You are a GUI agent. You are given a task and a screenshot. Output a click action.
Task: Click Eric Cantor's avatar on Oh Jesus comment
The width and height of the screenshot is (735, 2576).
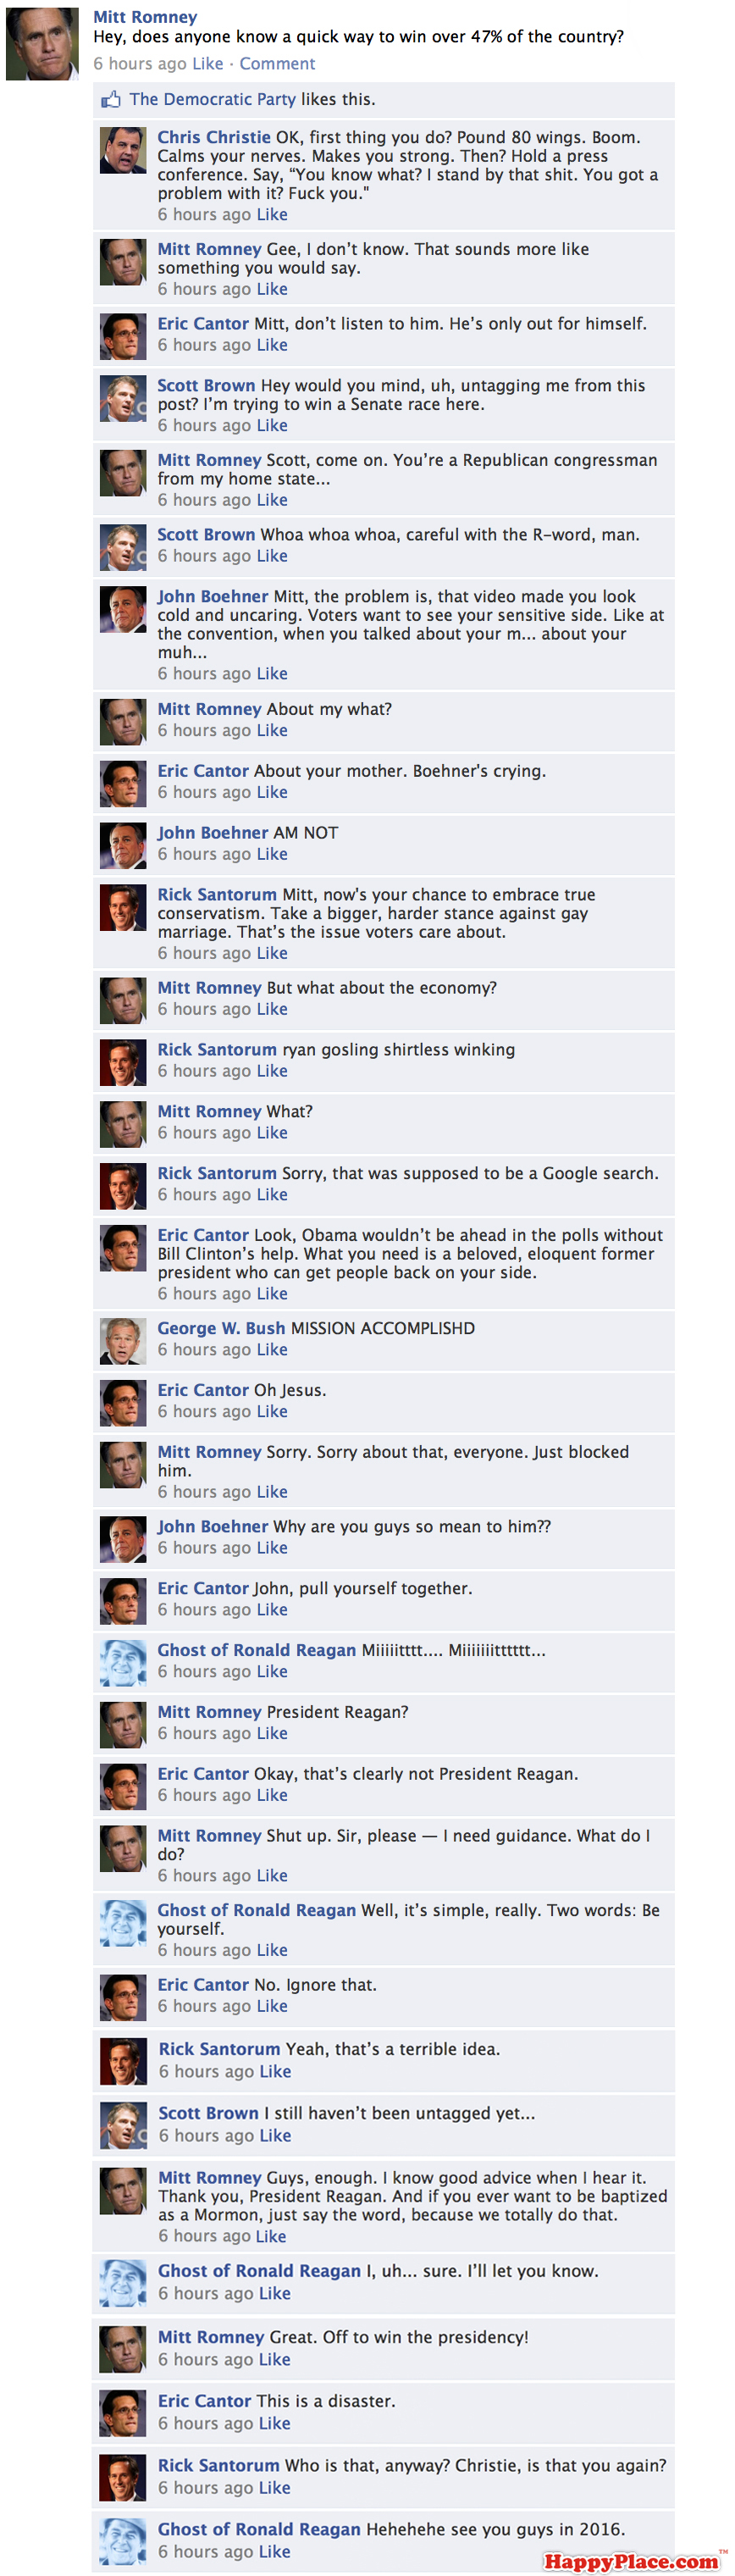click(123, 1403)
